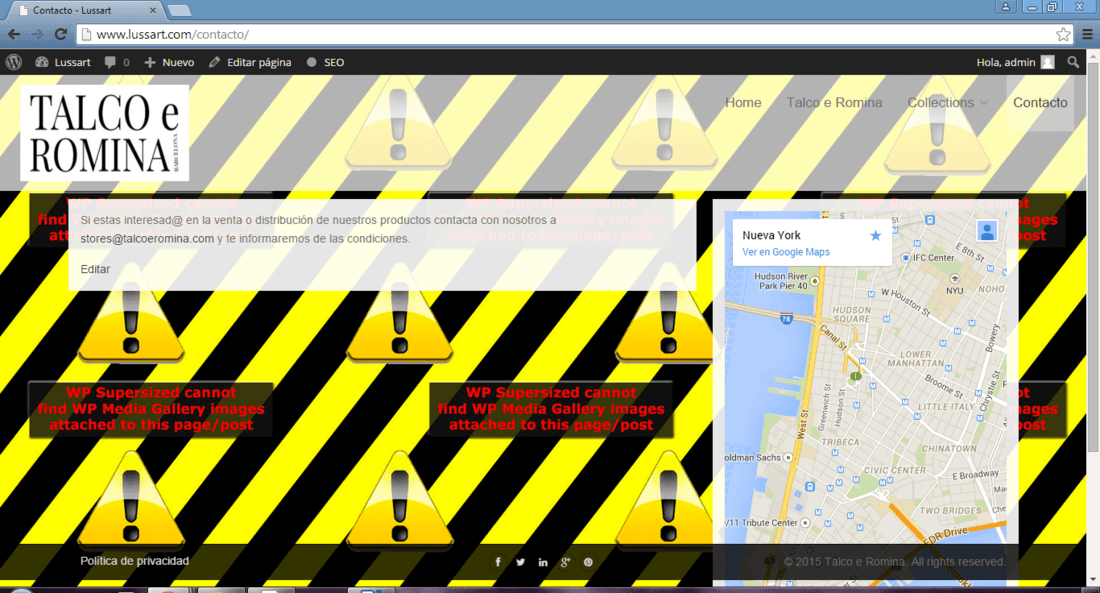Click the browser forward arrow
This screenshot has width=1100, height=593.
[x=37, y=34]
